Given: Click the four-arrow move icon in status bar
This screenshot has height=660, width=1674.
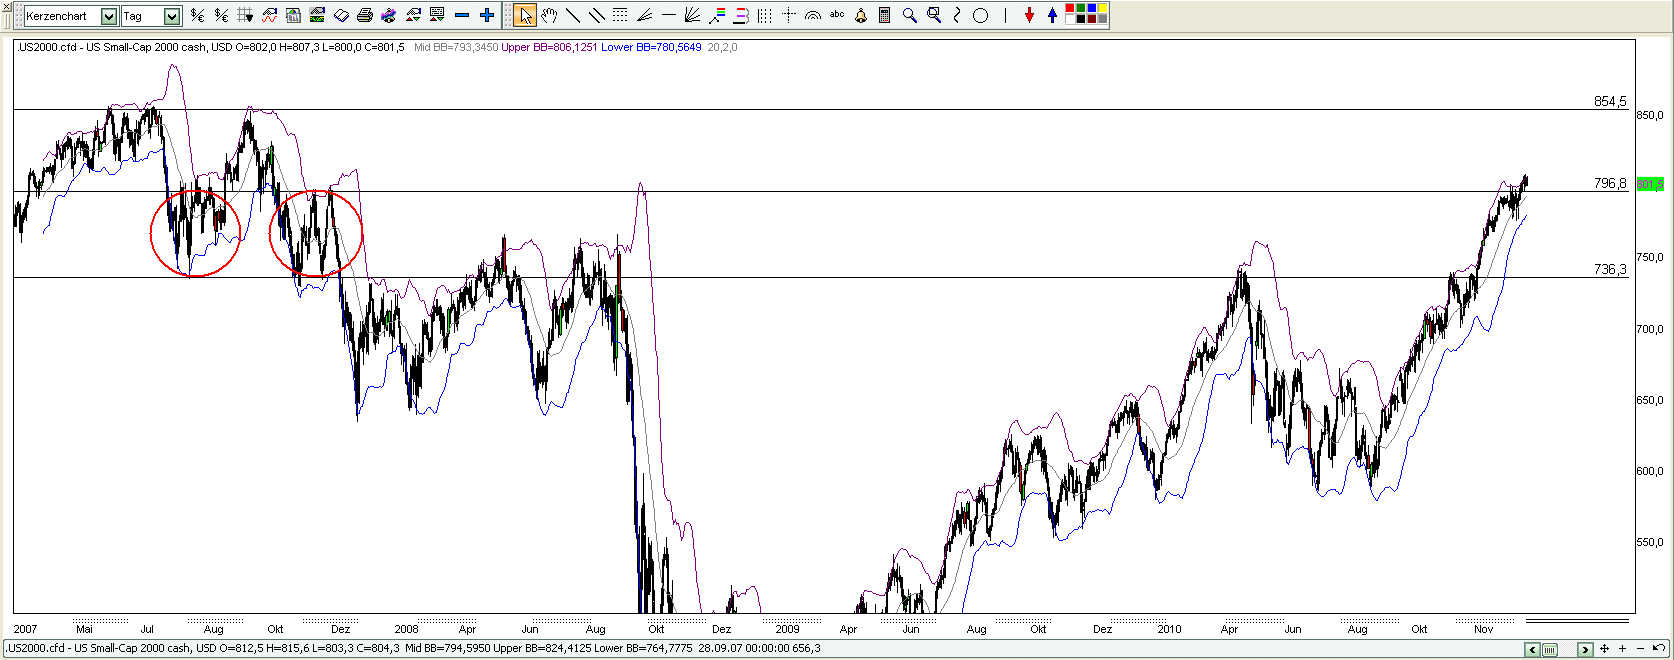Looking at the screenshot, I should (1604, 648).
